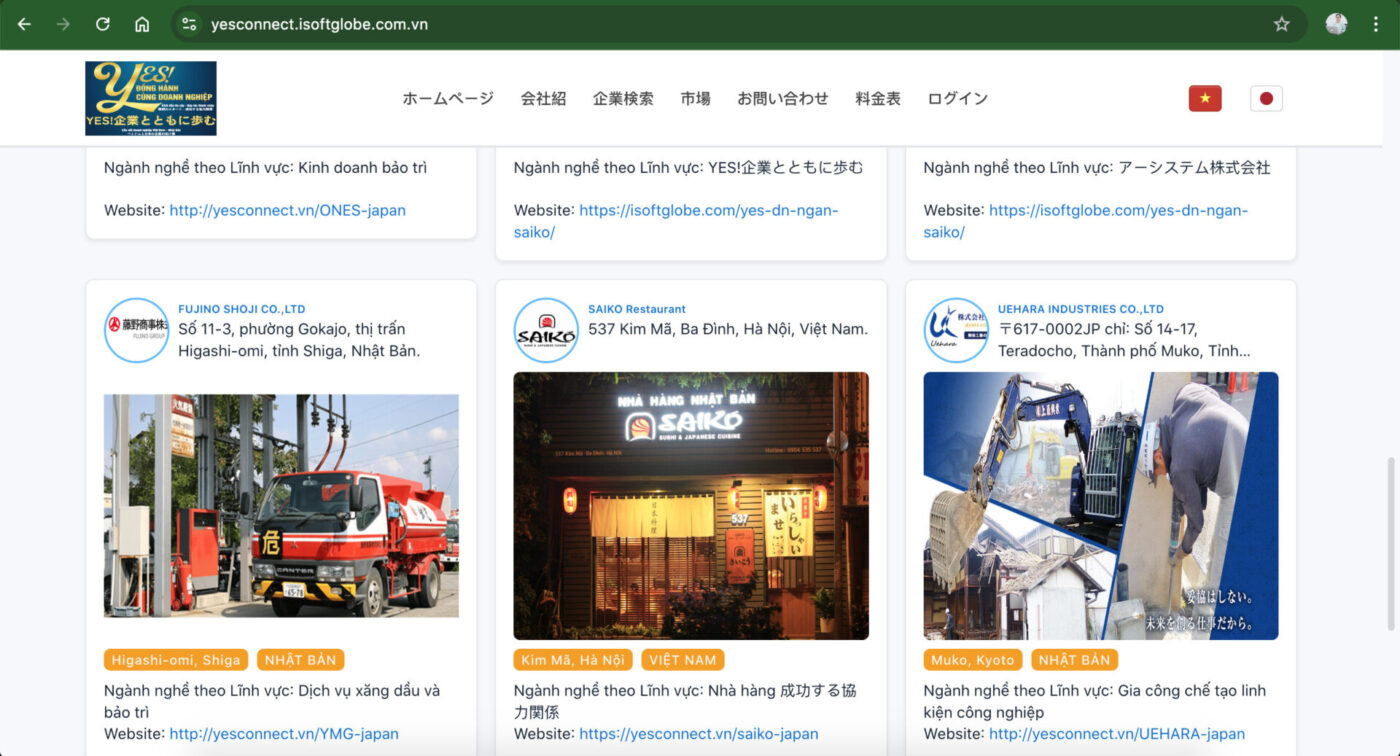Image resolution: width=1400 pixels, height=756 pixels.
Task: Click the browser back arrow
Action: [x=24, y=24]
